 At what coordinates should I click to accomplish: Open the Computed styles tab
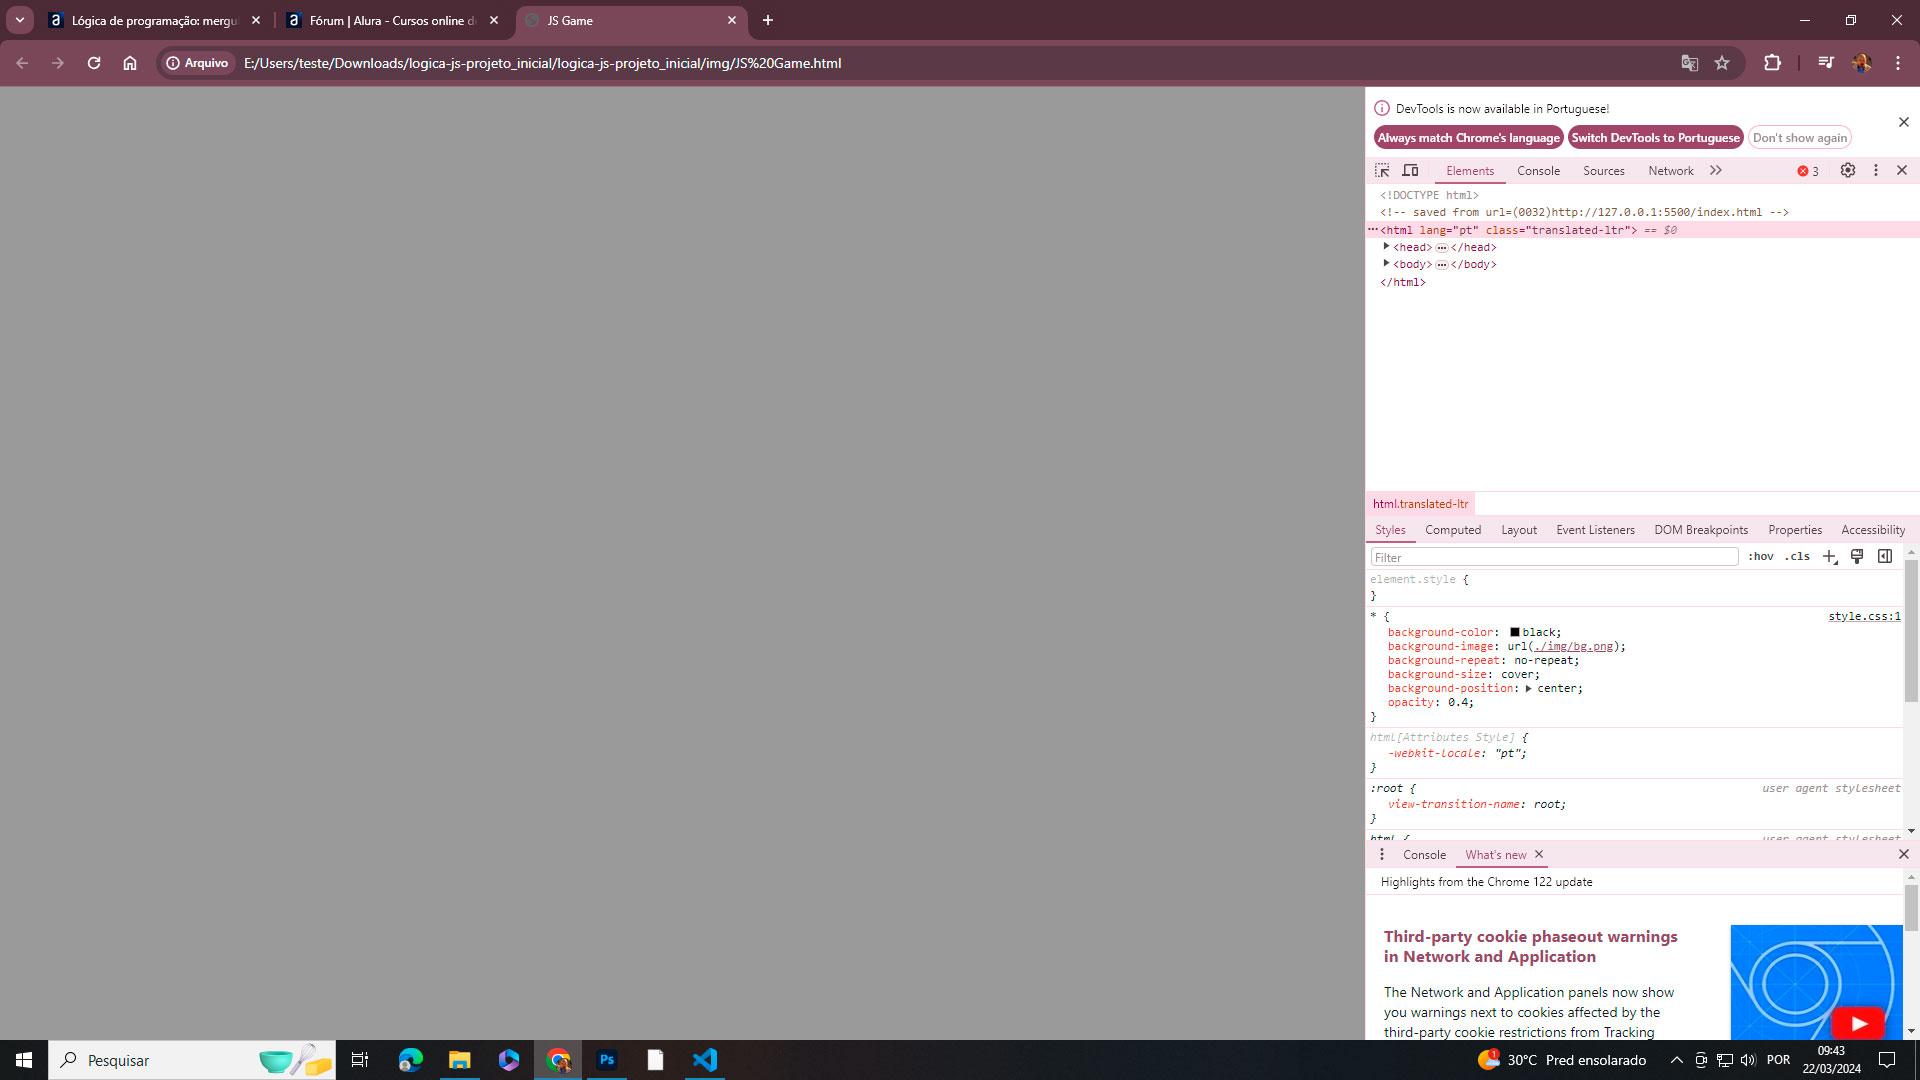coord(1452,530)
